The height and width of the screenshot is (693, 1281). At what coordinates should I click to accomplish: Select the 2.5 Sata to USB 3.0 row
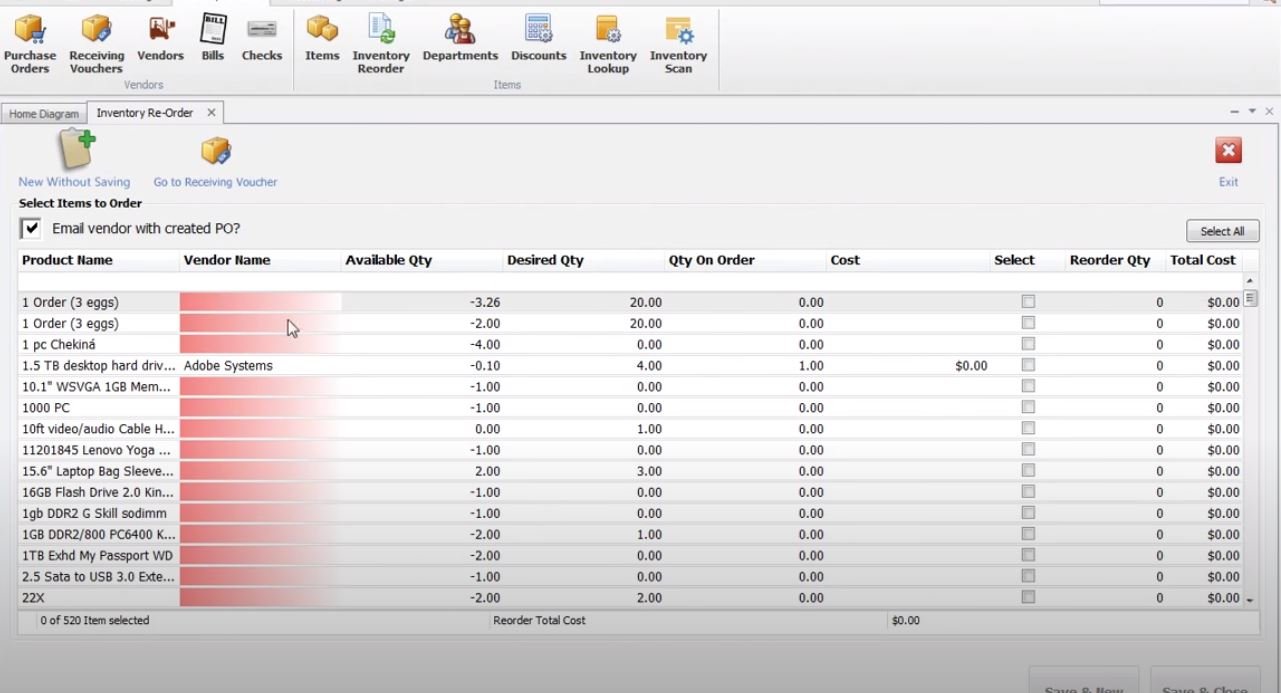pyautogui.click(x=630, y=577)
